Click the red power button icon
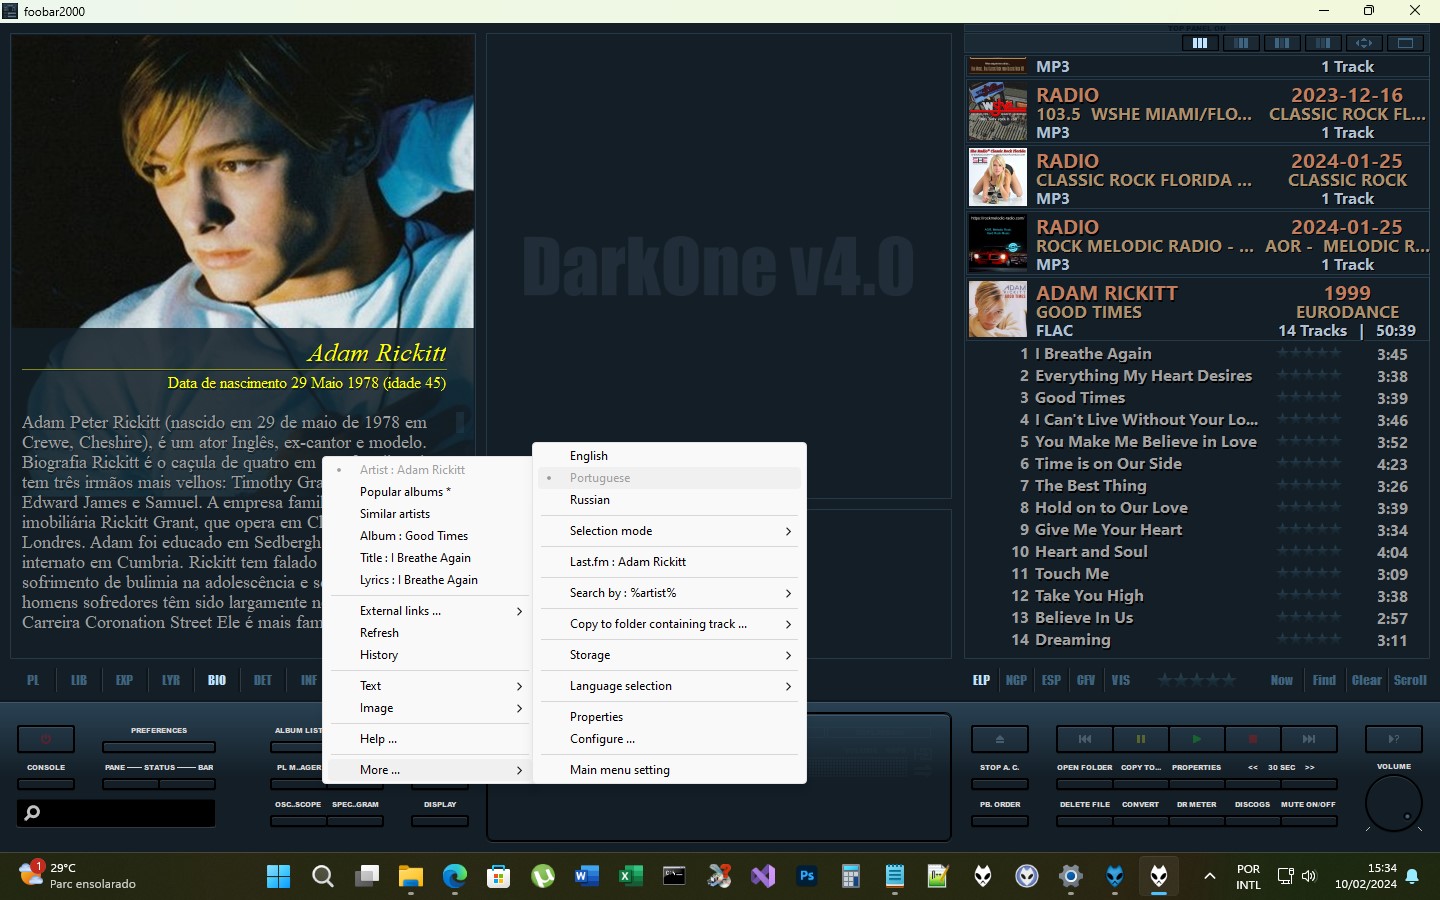Image resolution: width=1440 pixels, height=900 pixels. (46, 739)
